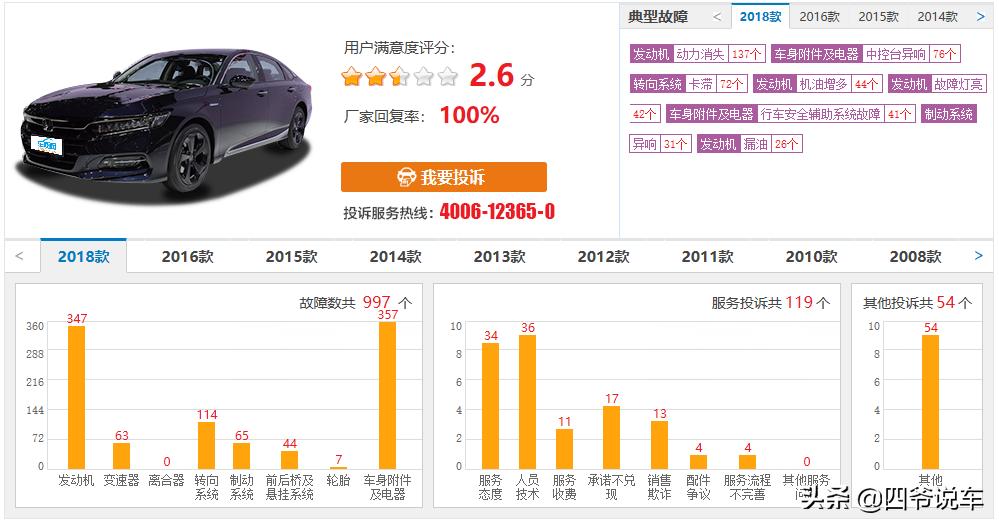Screen dimensions: 999x526
Task: Switch to 2015款 in the 典型故障 panel
Action: (x=878, y=17)
